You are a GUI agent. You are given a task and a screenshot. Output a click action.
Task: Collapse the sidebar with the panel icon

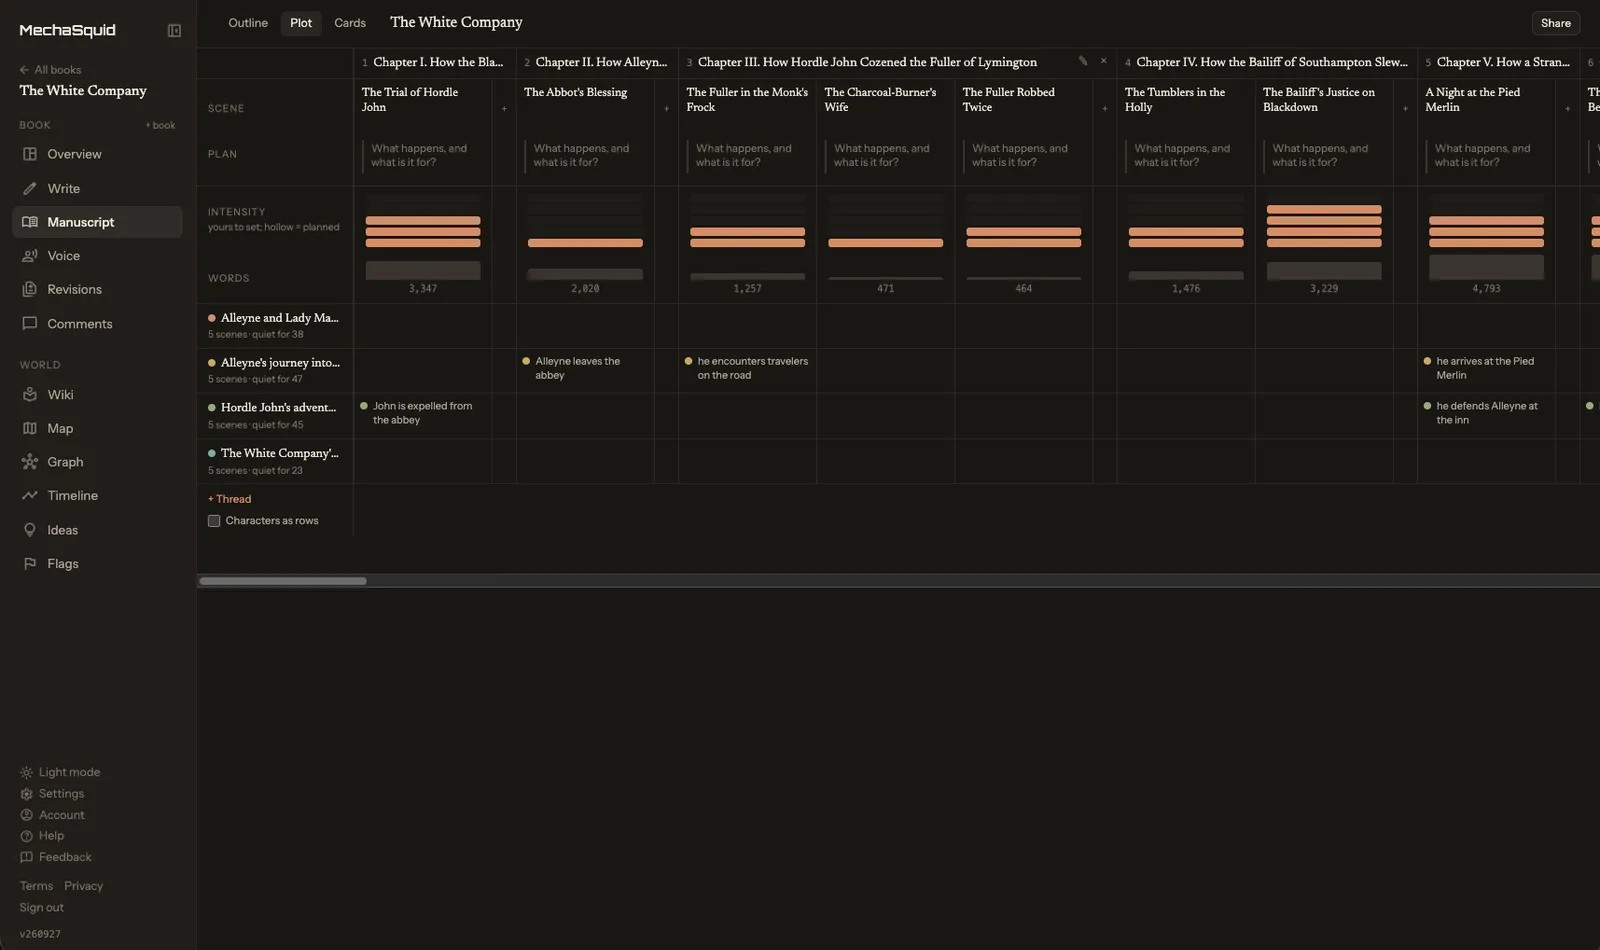click(x=174, y=31)
